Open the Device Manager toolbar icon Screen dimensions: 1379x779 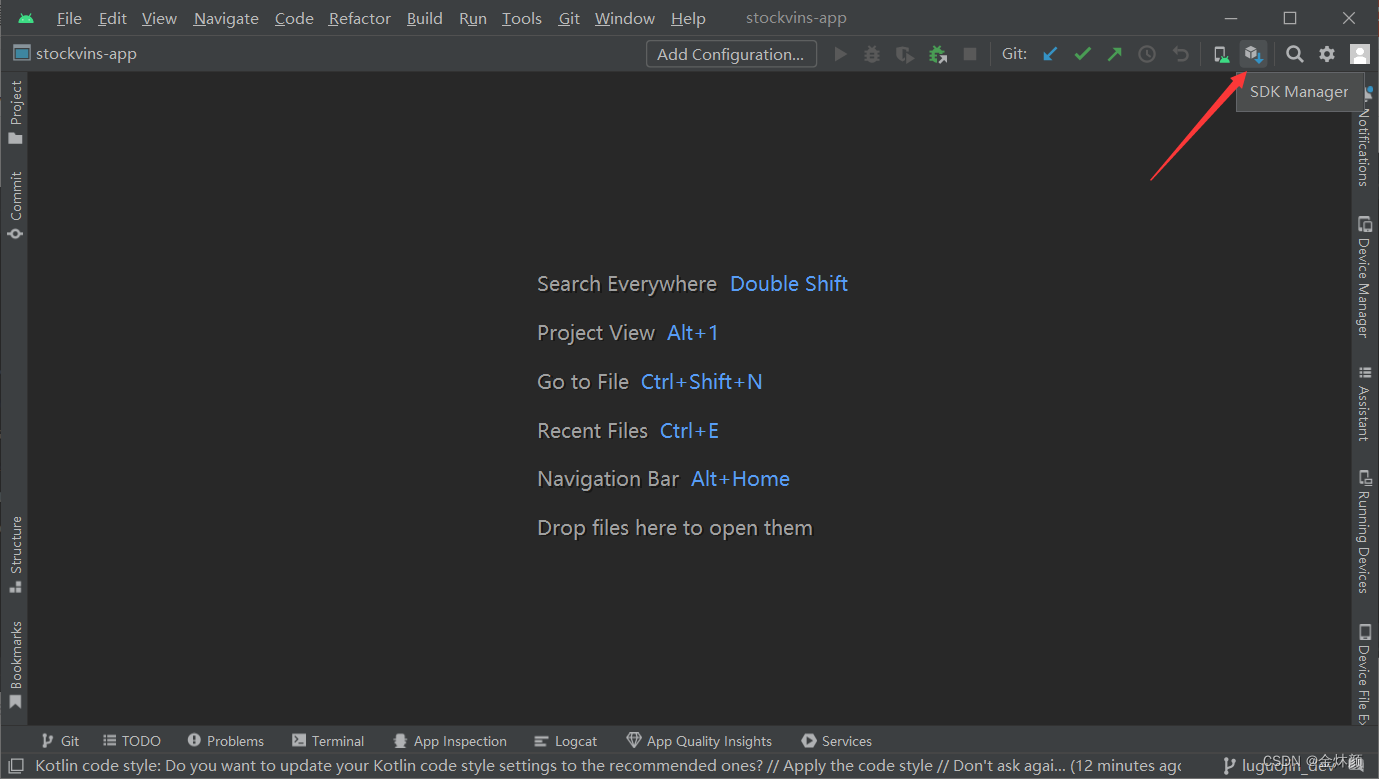(x=1221, y=54)
